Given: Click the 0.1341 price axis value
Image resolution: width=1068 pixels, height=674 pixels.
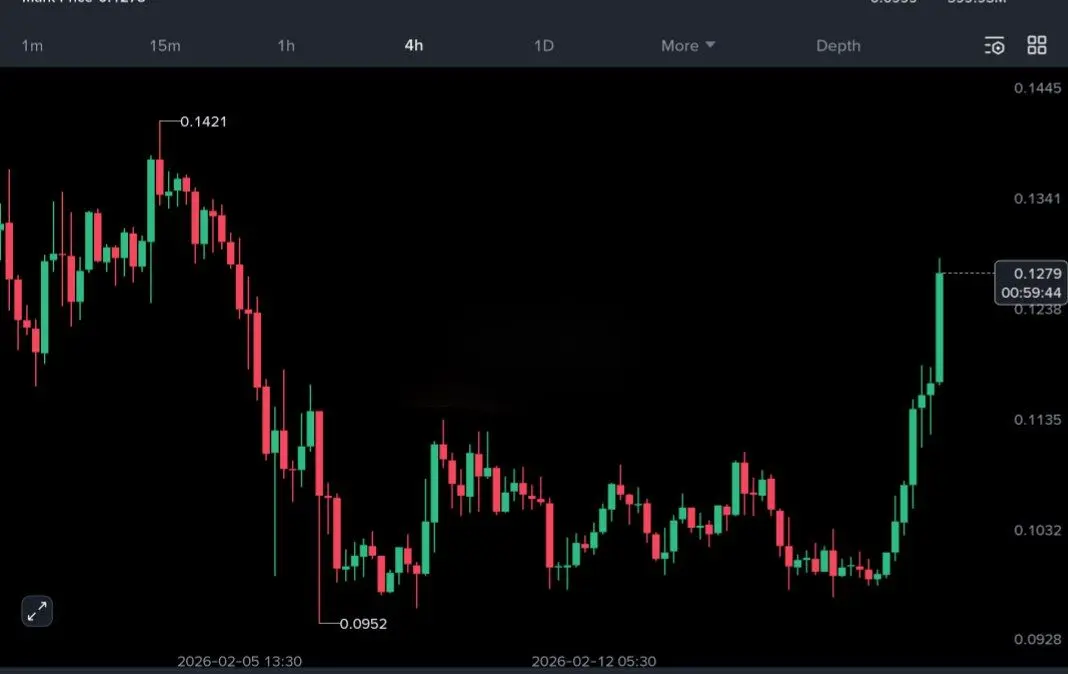Looking at the screenshot, I should point(1037,199).
